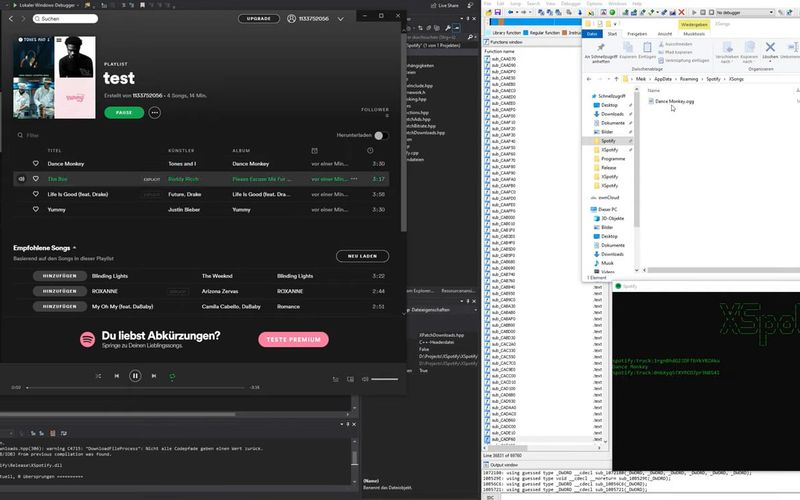
Task: Click the UPGRADE button in Spotify
Action: pyautogui.click(x=259, y=18)
